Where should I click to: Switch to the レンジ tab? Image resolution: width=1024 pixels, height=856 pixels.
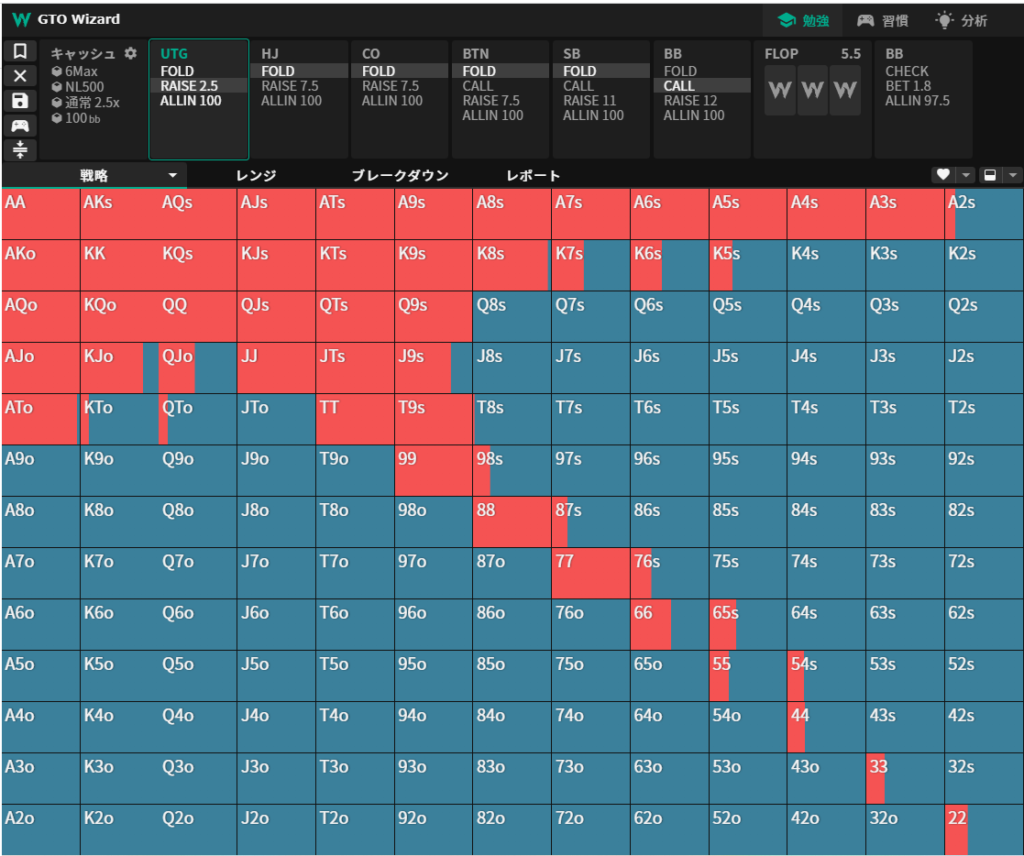click(256, 175)
